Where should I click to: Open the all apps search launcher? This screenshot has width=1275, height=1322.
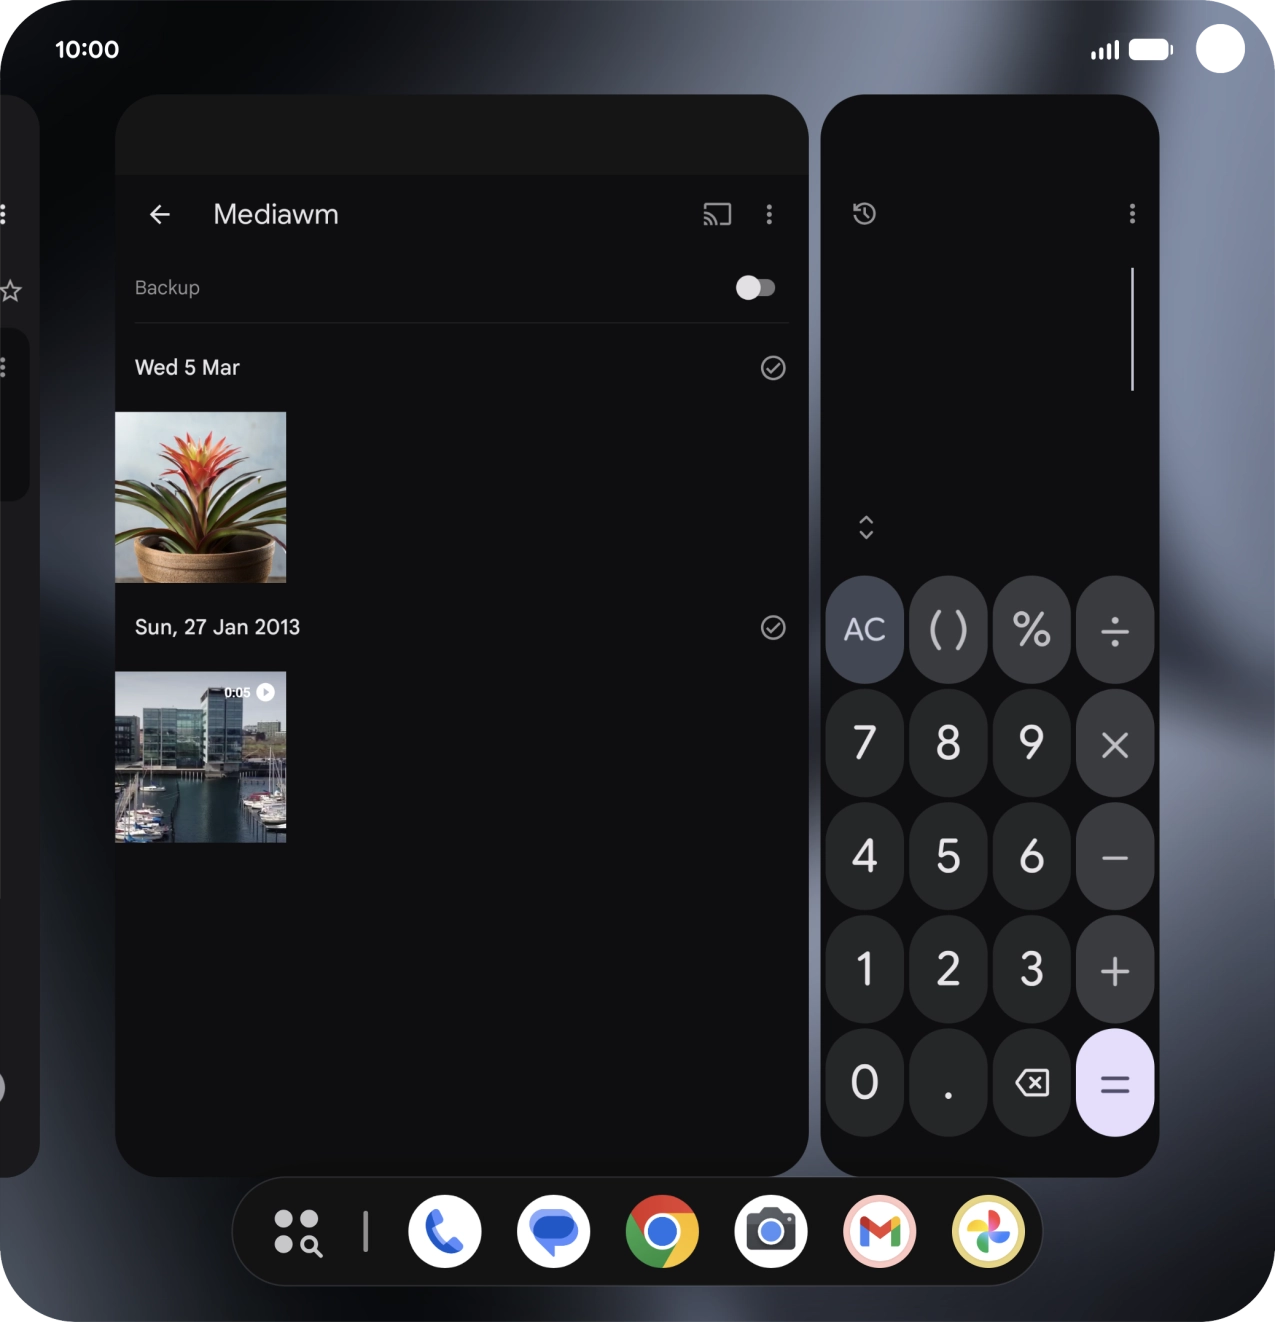(x=297, y=1231)
